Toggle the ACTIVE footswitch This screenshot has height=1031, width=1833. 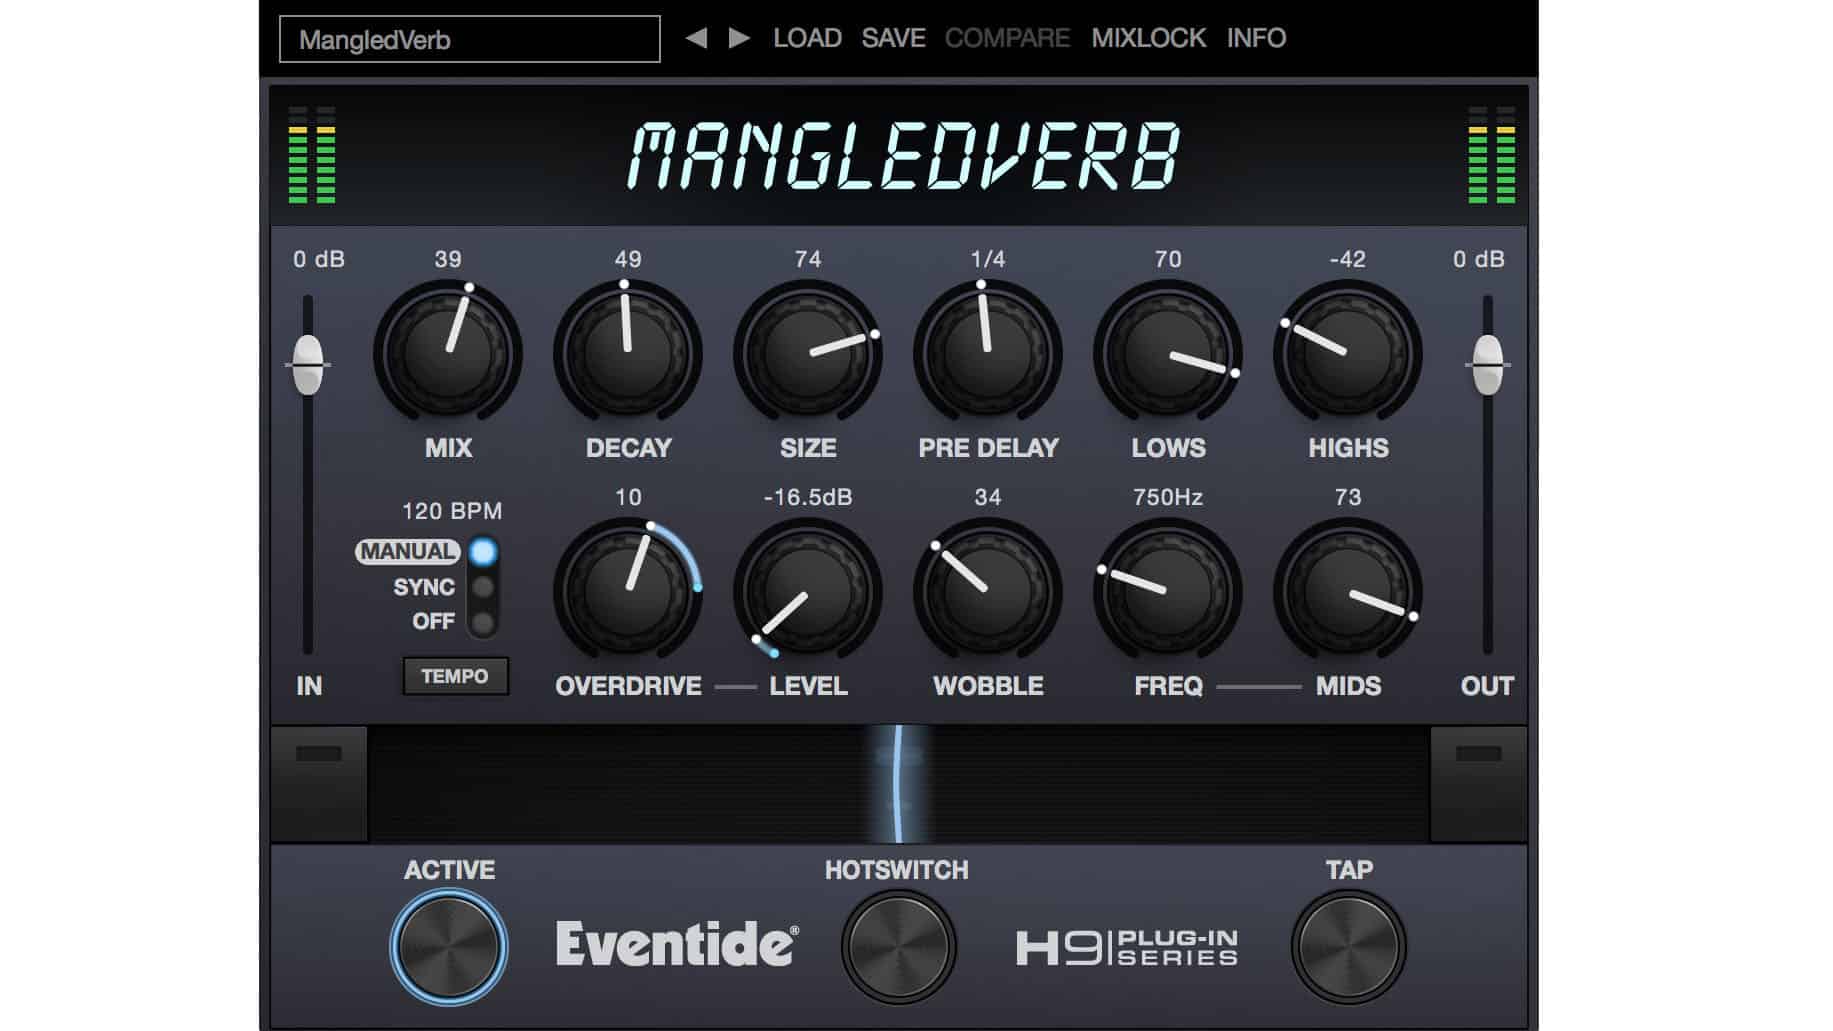tap(448, 947)
